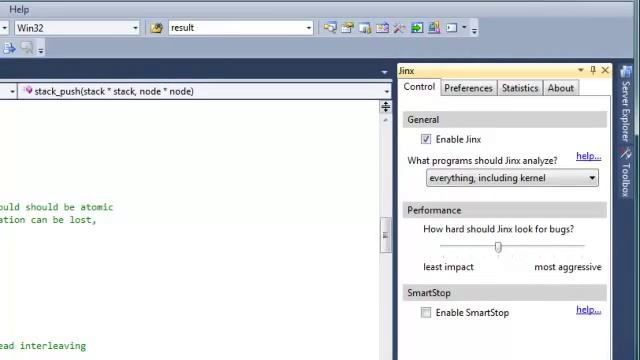
Task: Open main toolbar overflow options arrow
Action: [x=474, y=29]
